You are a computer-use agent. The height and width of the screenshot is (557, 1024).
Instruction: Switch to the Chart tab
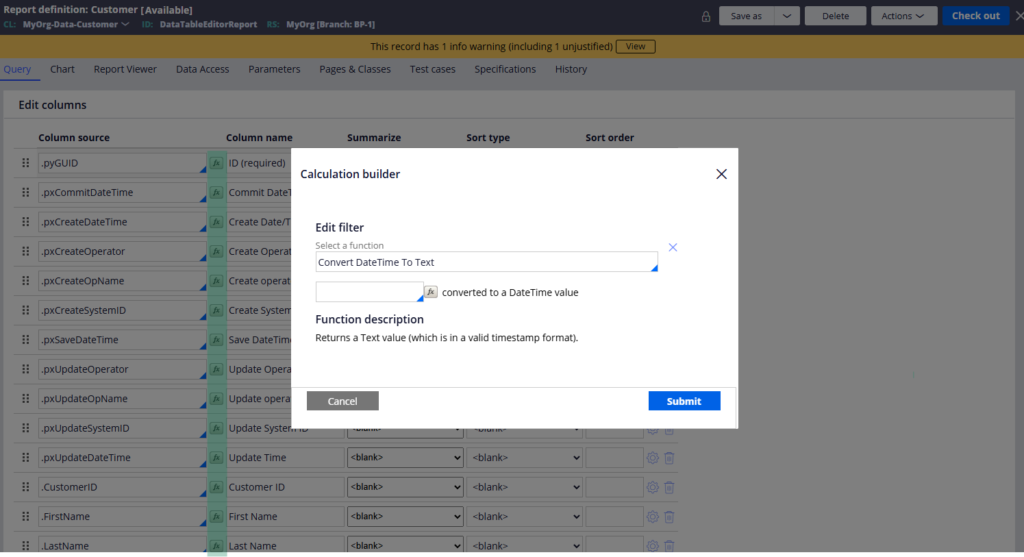point(62,69)
